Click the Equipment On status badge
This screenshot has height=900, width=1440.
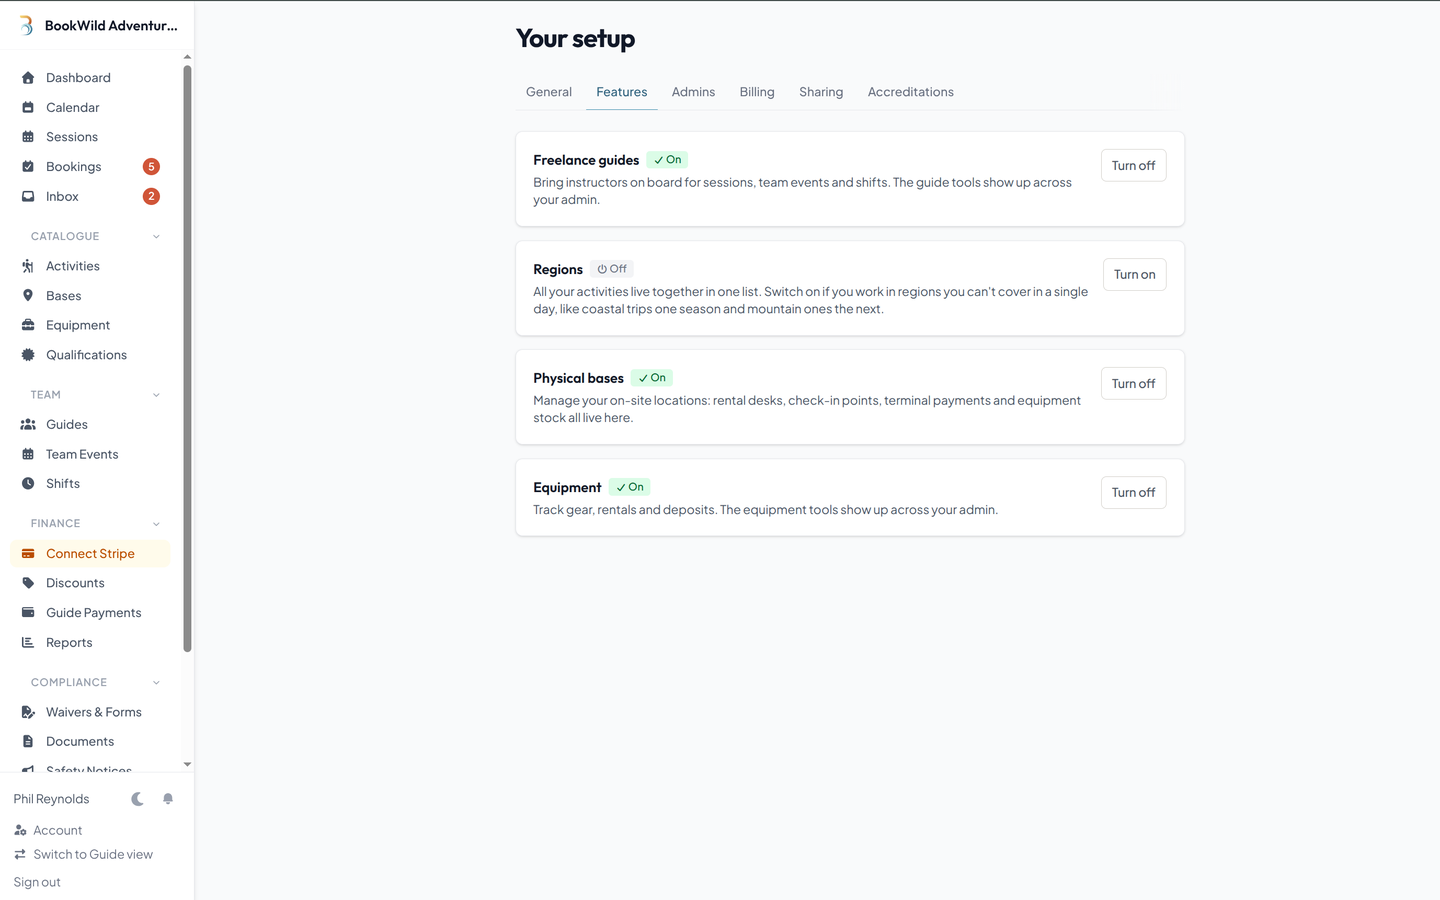pyautogui.click(x=630, y=487)
